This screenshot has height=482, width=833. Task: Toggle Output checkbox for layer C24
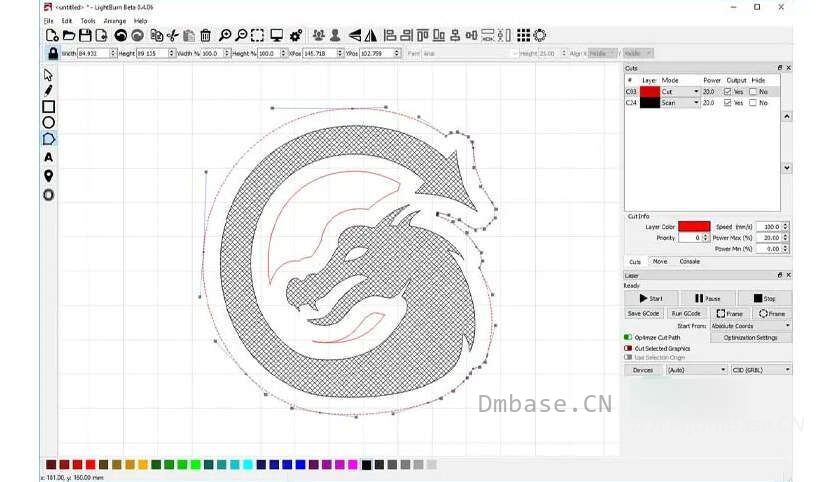click(727, 103)
